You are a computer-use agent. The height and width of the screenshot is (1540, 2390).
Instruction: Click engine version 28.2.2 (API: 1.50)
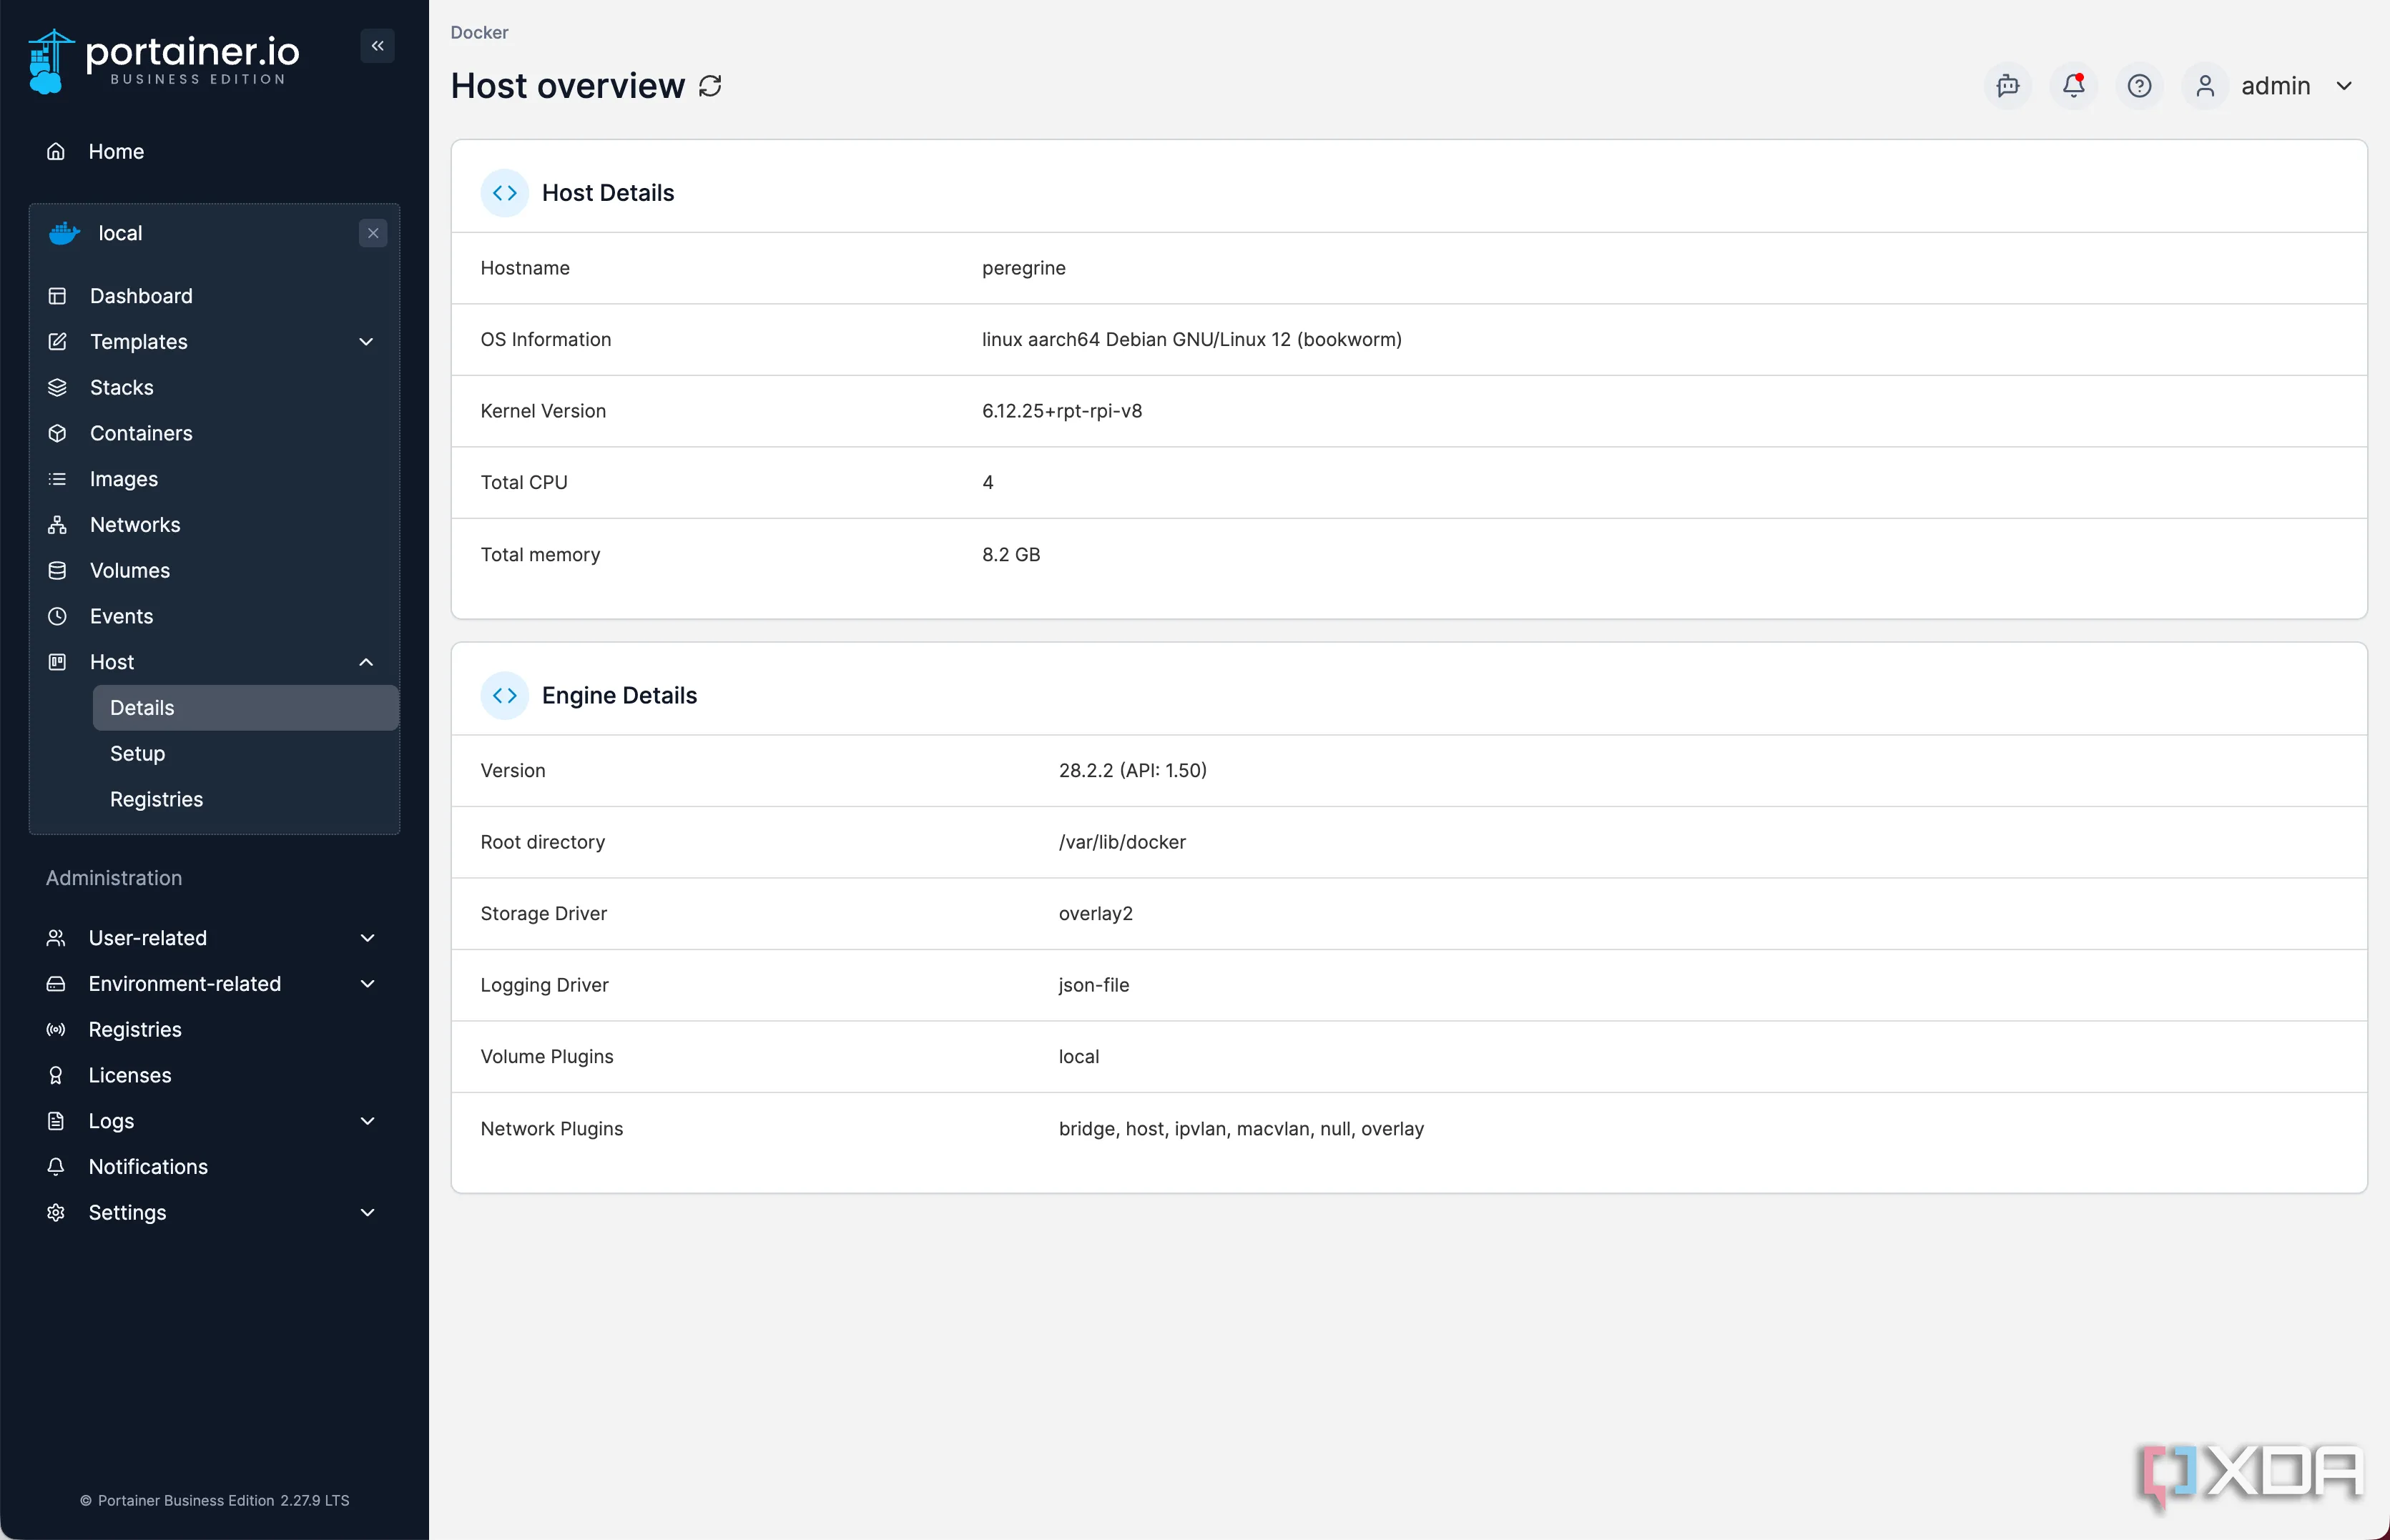(1133, 771)
